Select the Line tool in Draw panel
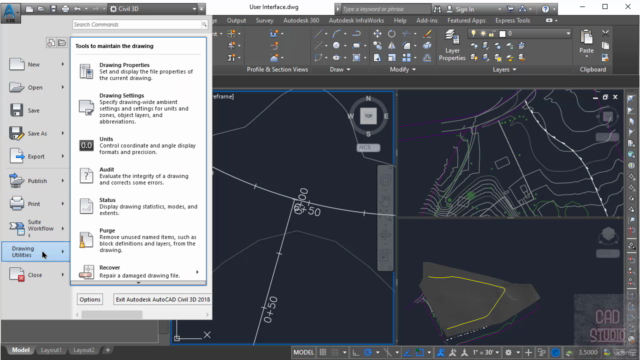This screenshot has height=360, width=640. pyautogui.click(x=319, y=33)
